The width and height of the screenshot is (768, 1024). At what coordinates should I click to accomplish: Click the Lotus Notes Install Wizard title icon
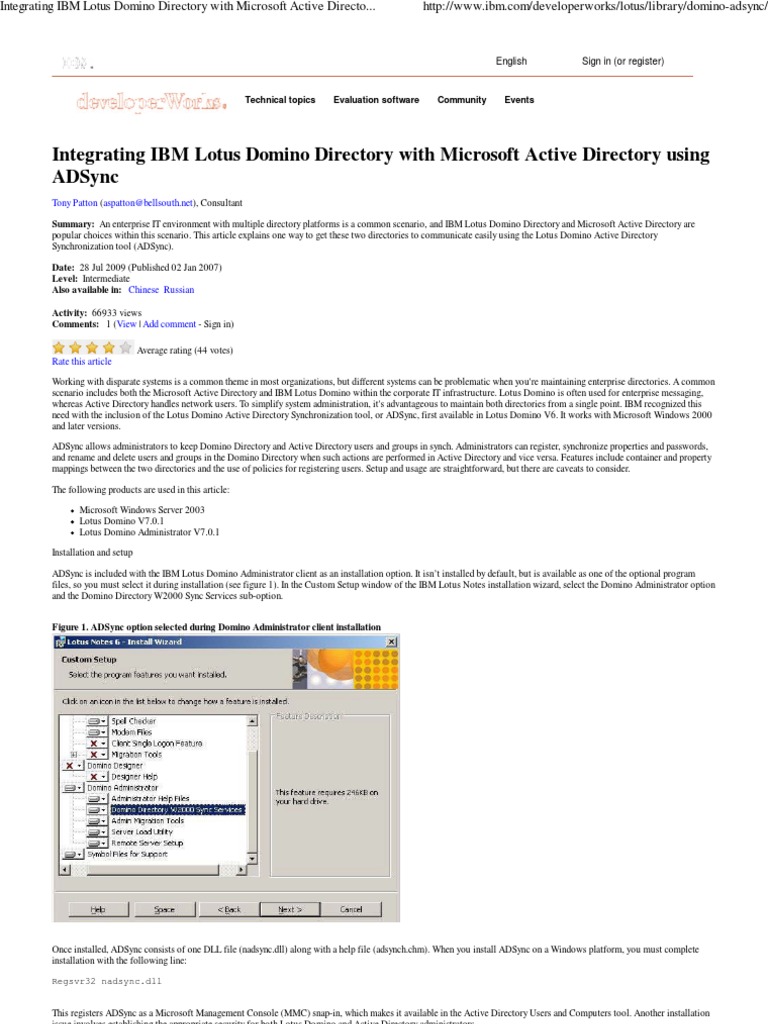[61, 642]
